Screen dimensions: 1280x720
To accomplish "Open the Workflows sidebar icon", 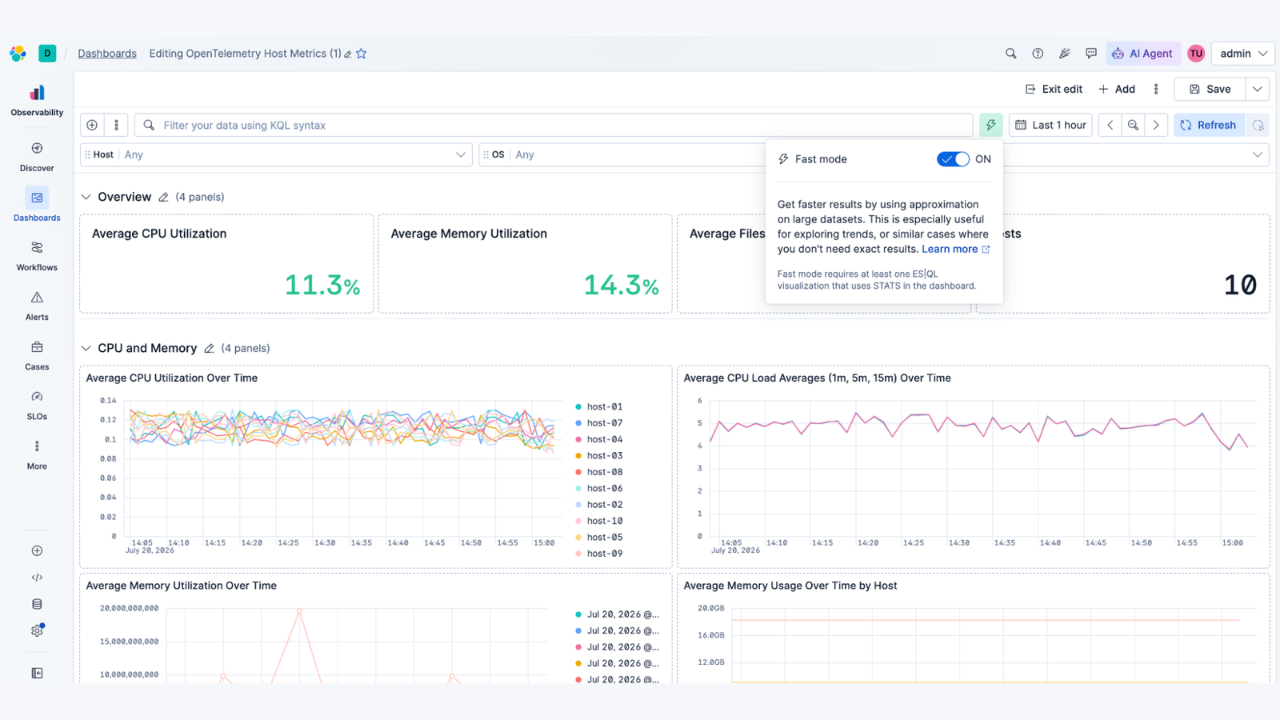I will pyautogui.click(x=37, y=255).
